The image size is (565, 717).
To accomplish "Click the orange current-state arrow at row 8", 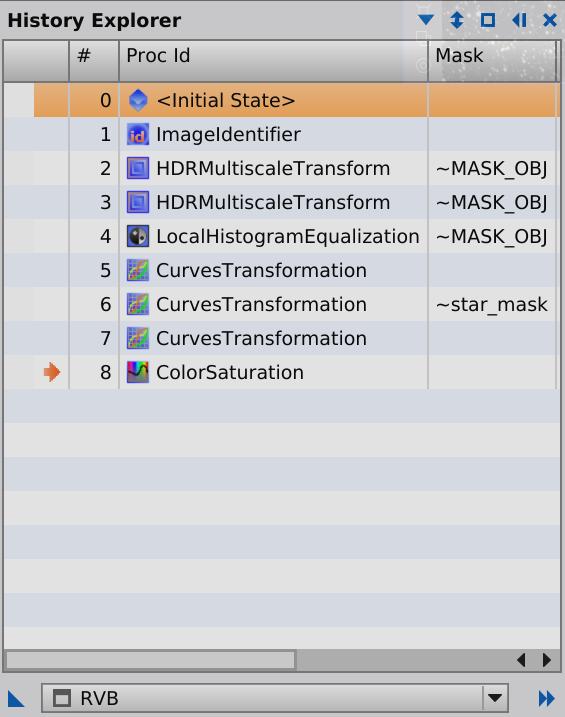I will (52, 372).
